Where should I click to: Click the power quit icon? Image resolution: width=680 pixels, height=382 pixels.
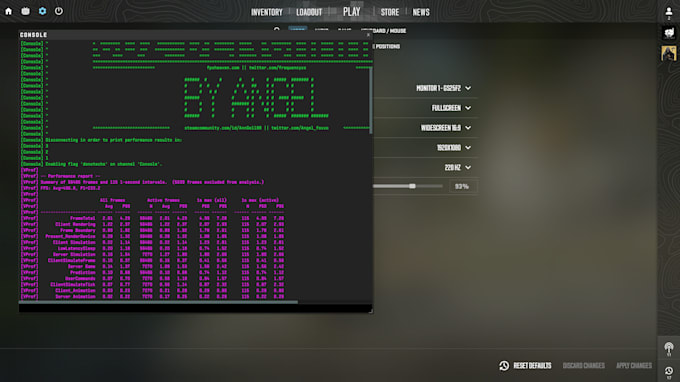59,11
